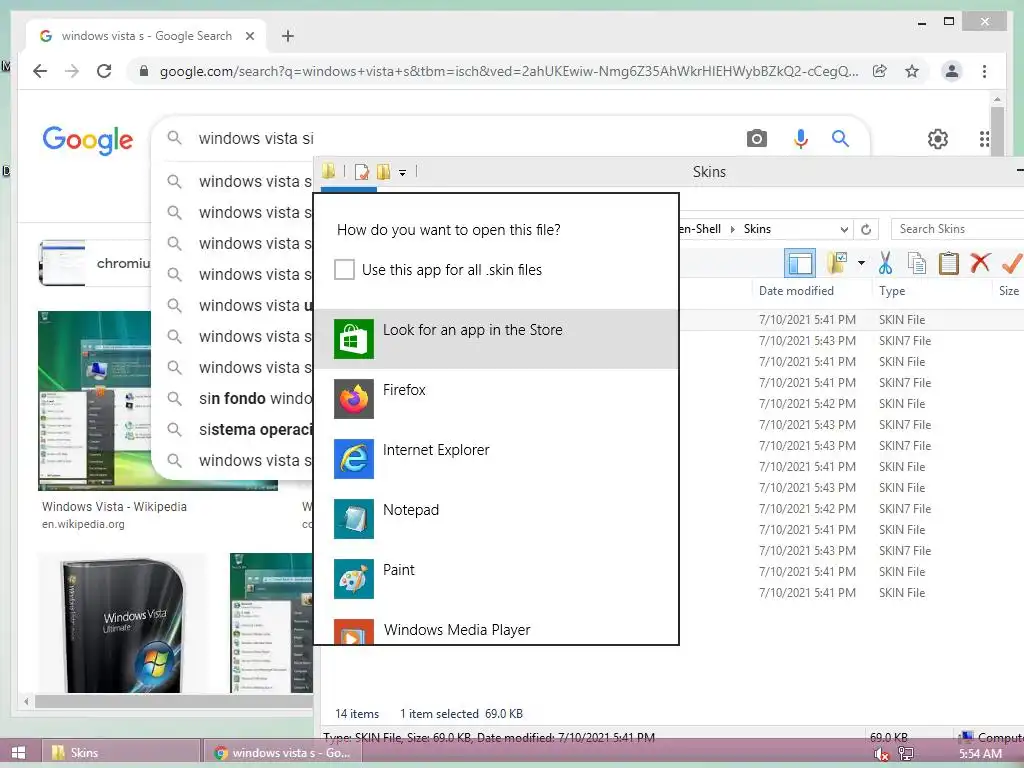Open the Windows Vista - Wikipedia thumbnail
The height and width of the screenshot is (768, 1024).
(95, 400)
